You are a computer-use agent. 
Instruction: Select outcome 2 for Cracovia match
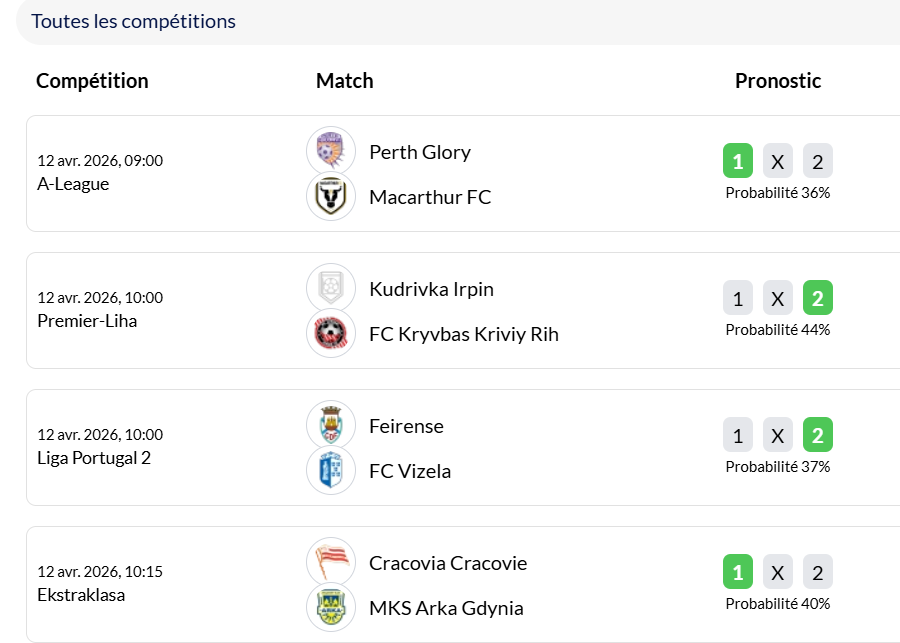coord(818,572)
